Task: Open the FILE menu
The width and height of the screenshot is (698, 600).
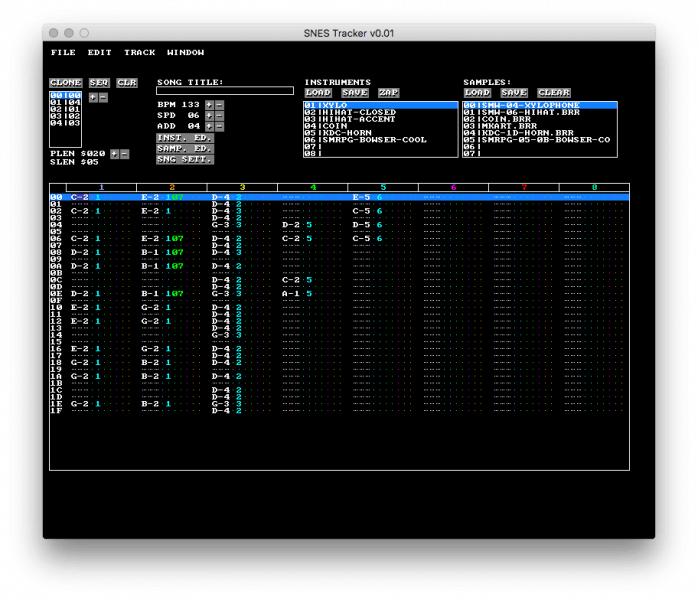Action: click(63, 53)
